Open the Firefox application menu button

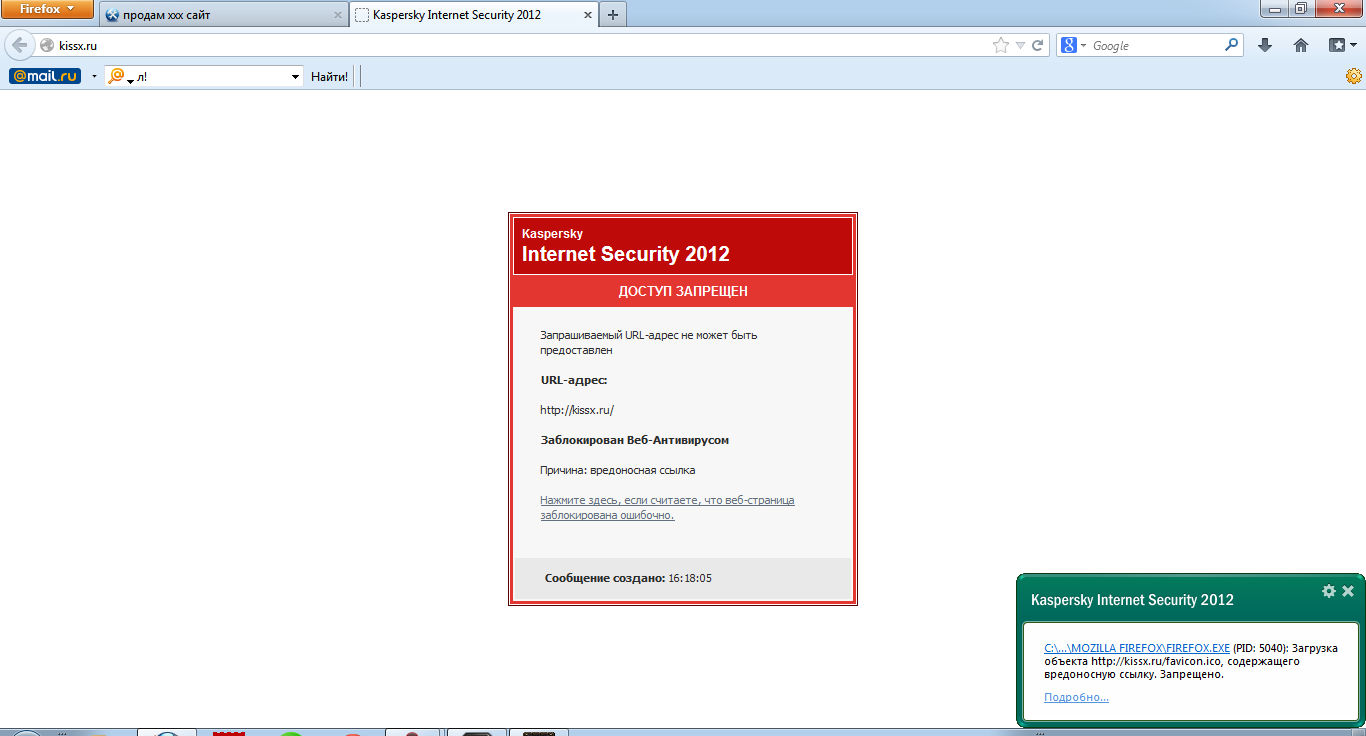[47, 9]
